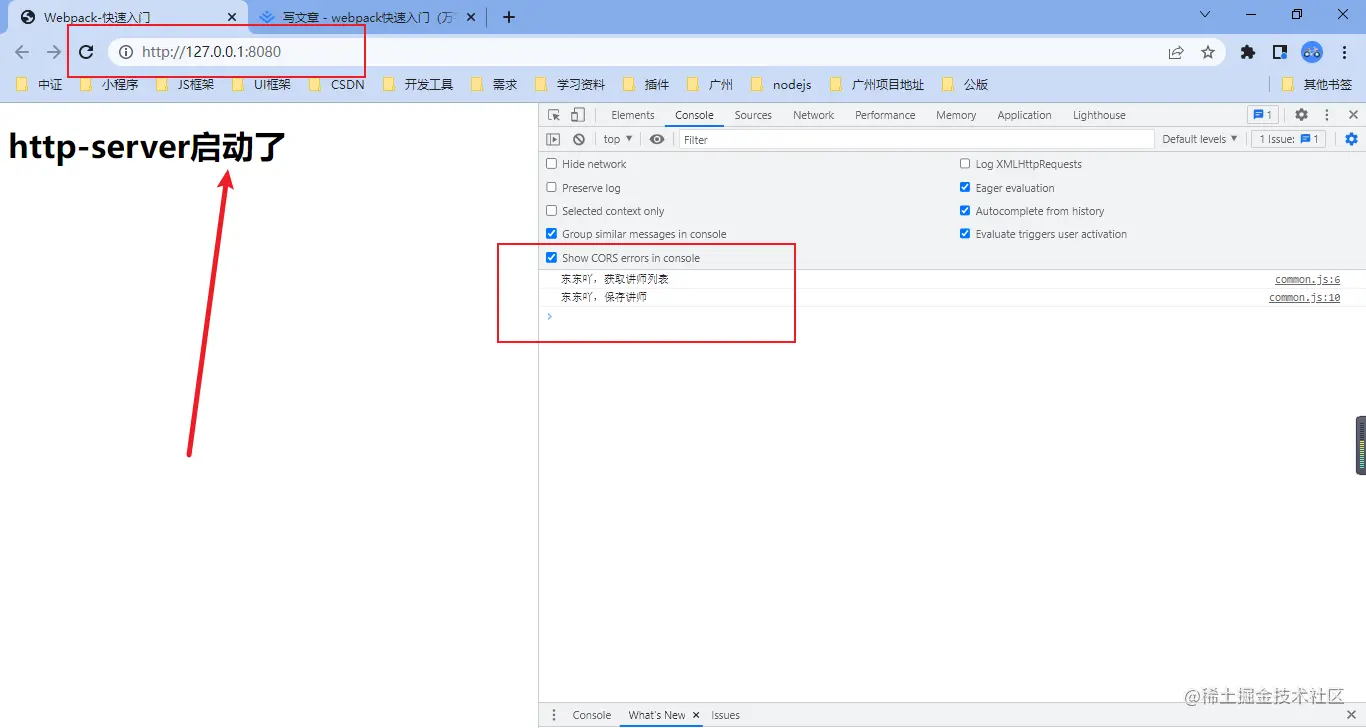The image size is (1366, 728).
Task: Bookmark this page with the star icon
Action: pos(1208,52)
